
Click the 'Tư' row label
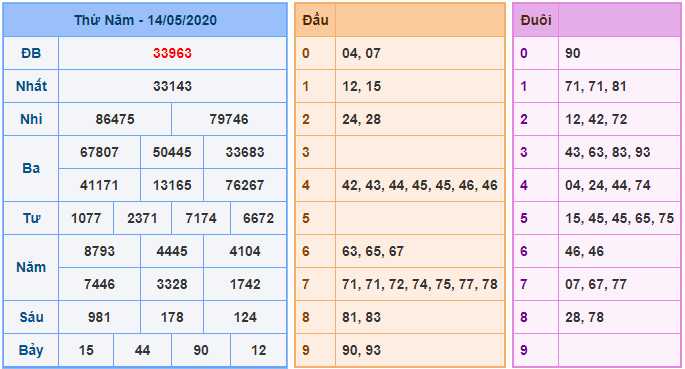point(31,218)
